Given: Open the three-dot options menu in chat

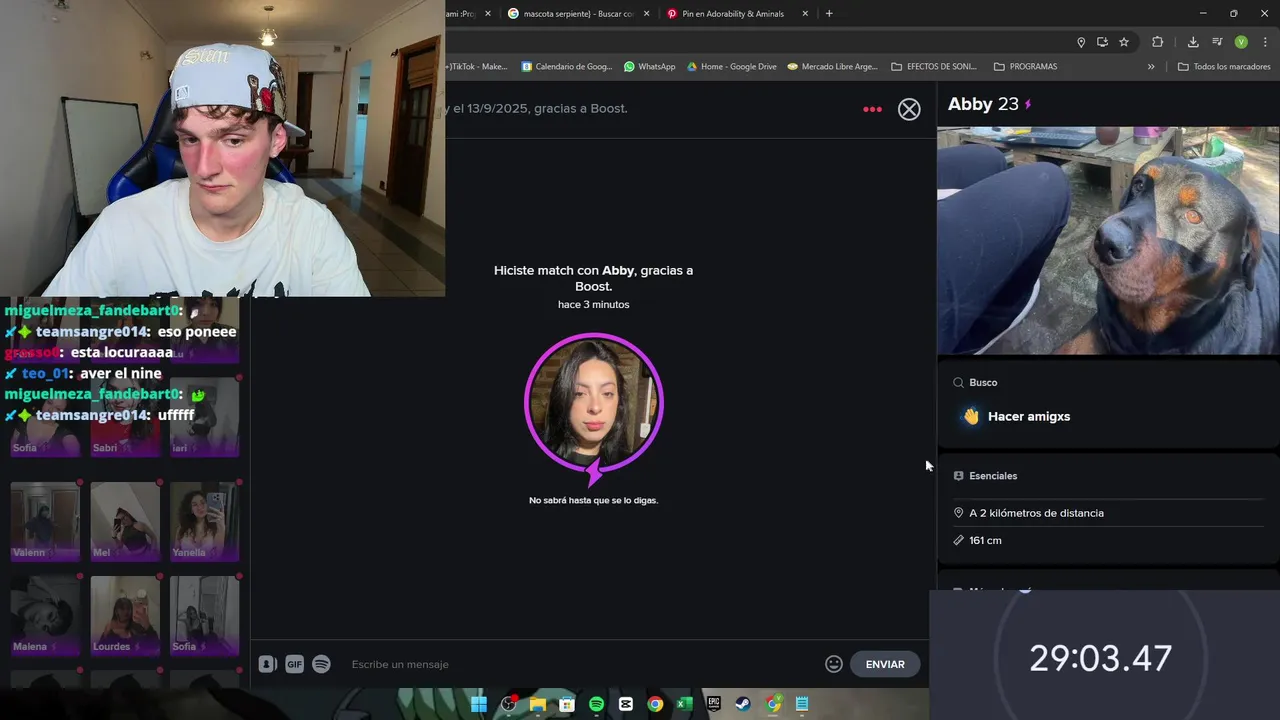Looking at the screenshot, I should [872, 109].
